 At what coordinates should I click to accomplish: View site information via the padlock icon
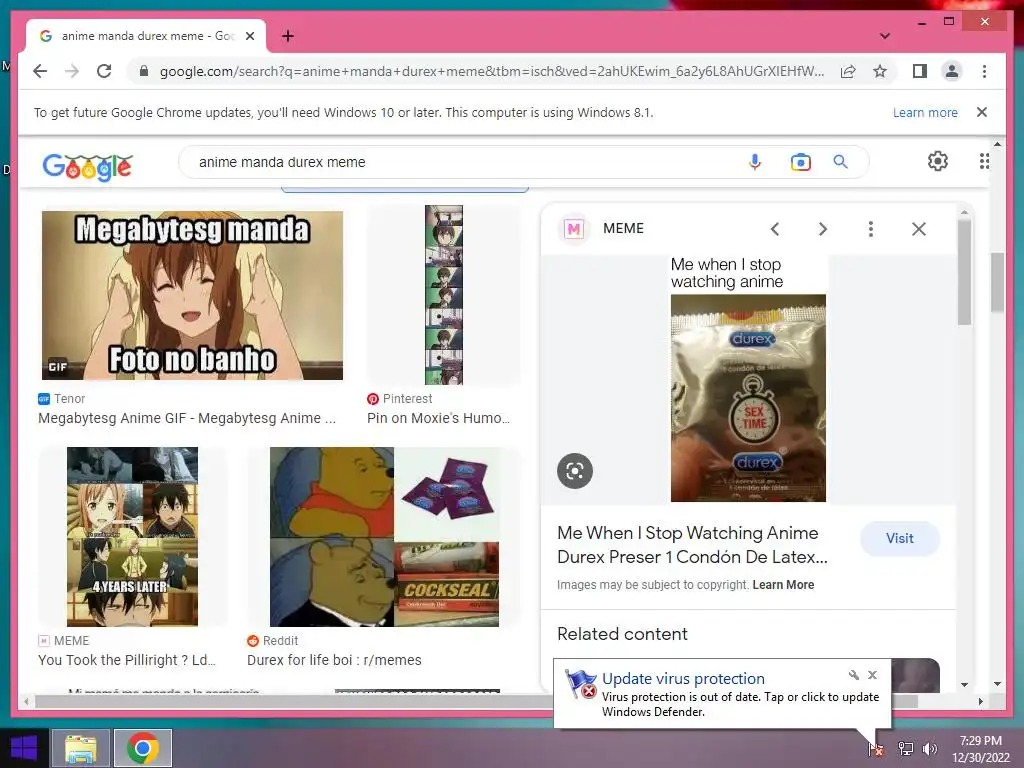tap(144, 71)
